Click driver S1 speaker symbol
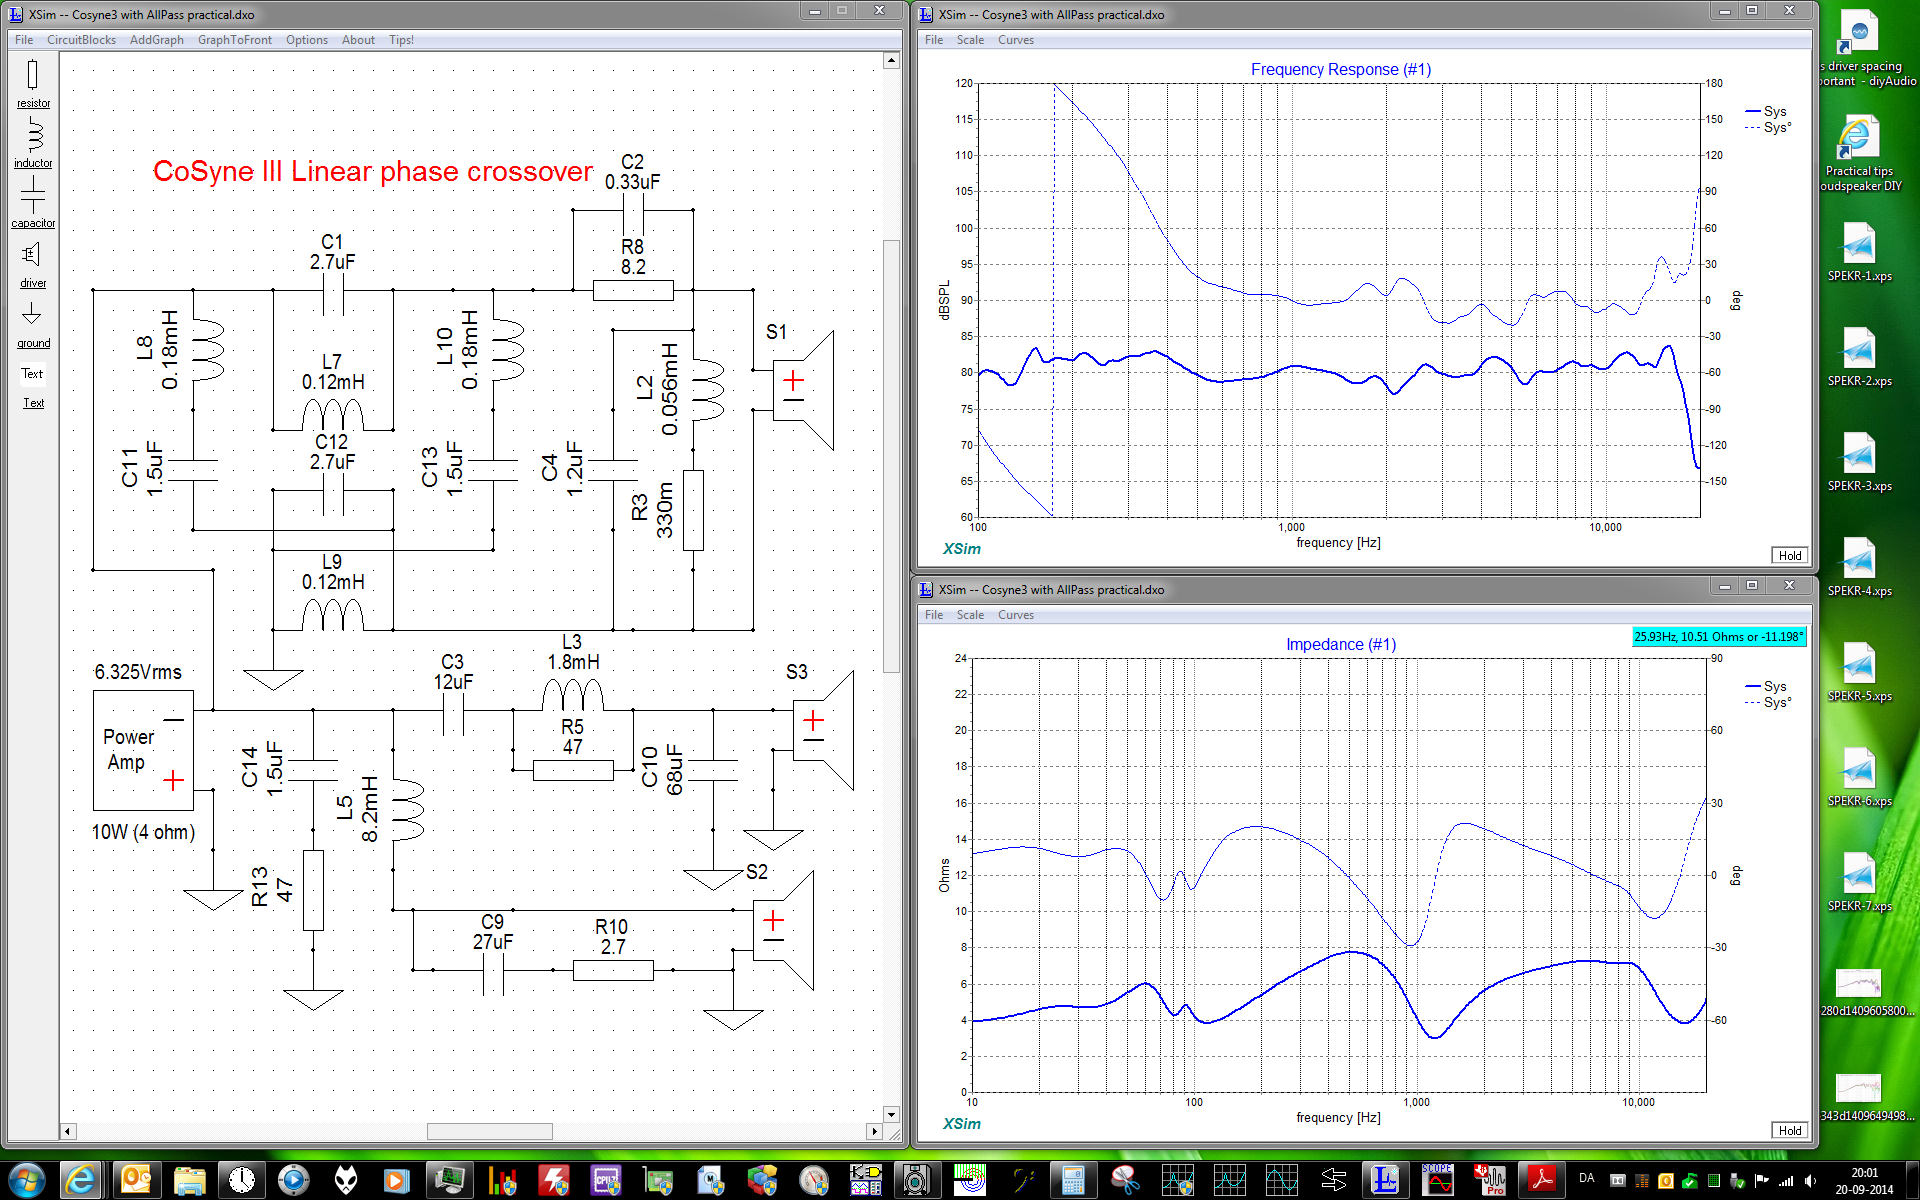Viewport: 1920px width, 1200px height. click(x=804, y=390)
